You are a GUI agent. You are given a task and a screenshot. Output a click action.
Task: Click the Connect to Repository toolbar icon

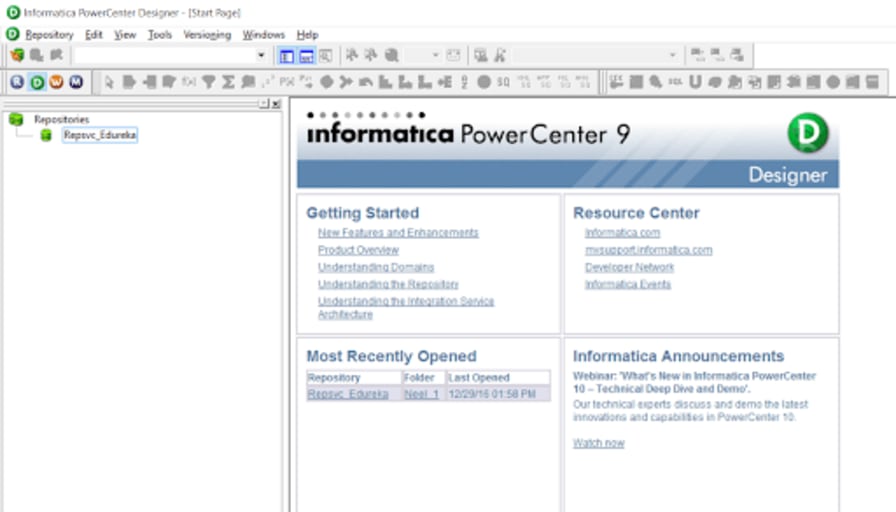click(18, 55)
